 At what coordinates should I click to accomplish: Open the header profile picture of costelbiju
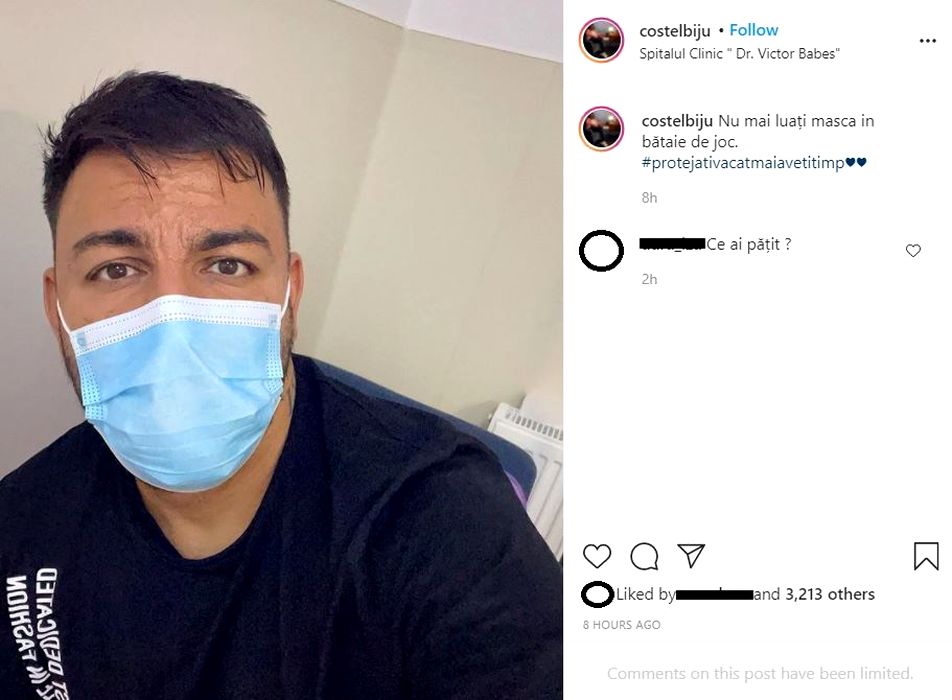tap(602, 40)
